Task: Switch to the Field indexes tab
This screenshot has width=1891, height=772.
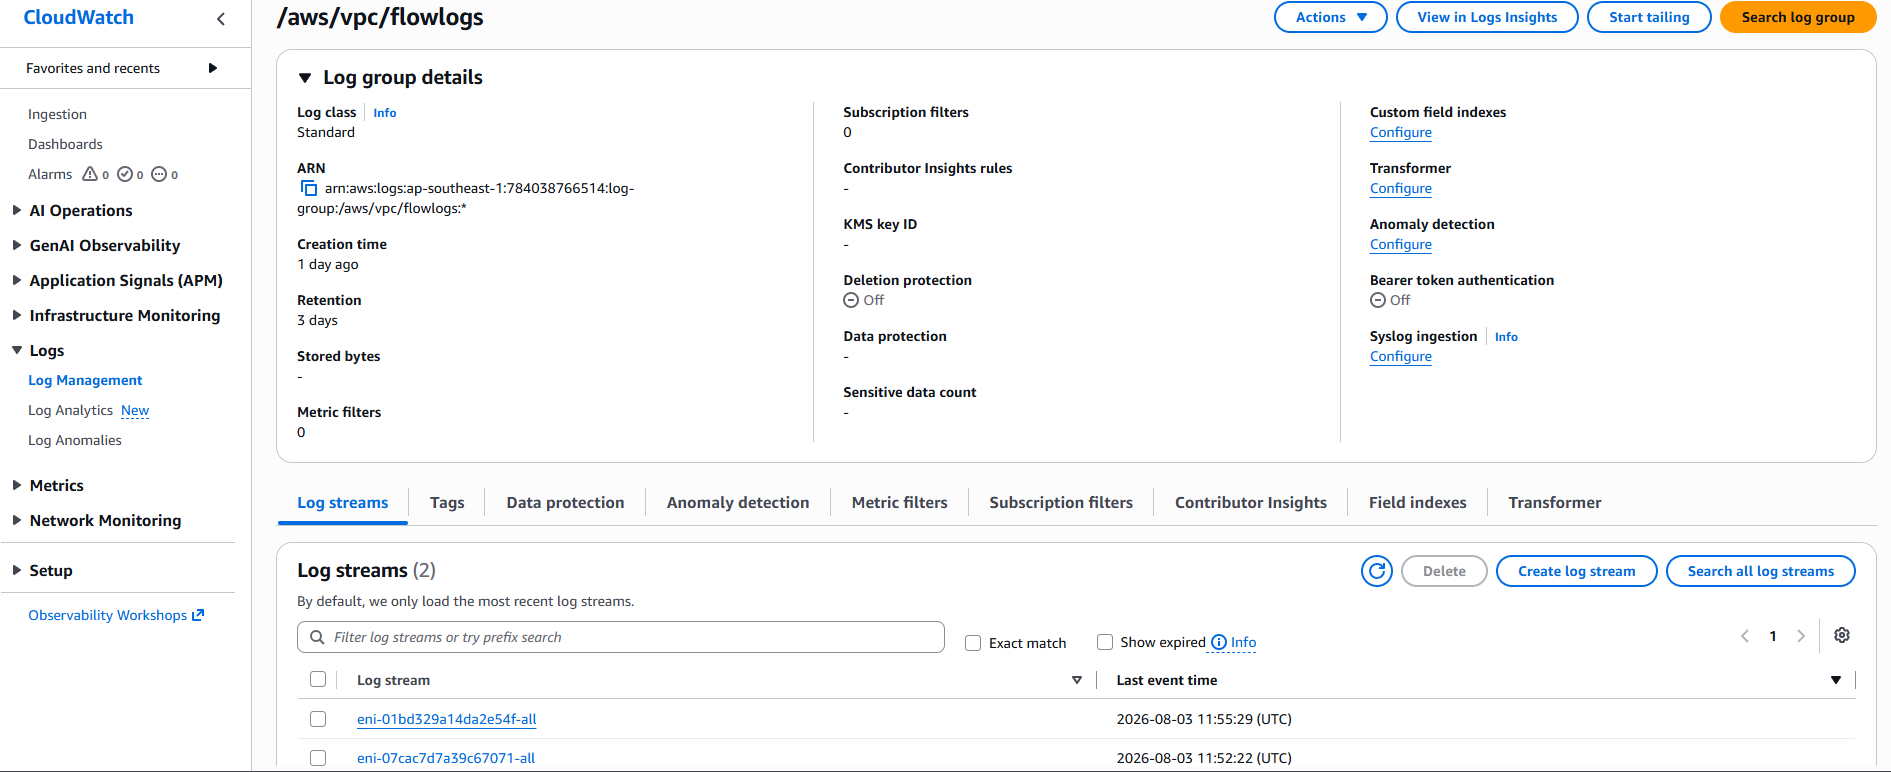Action: [x=1417, y=503]
